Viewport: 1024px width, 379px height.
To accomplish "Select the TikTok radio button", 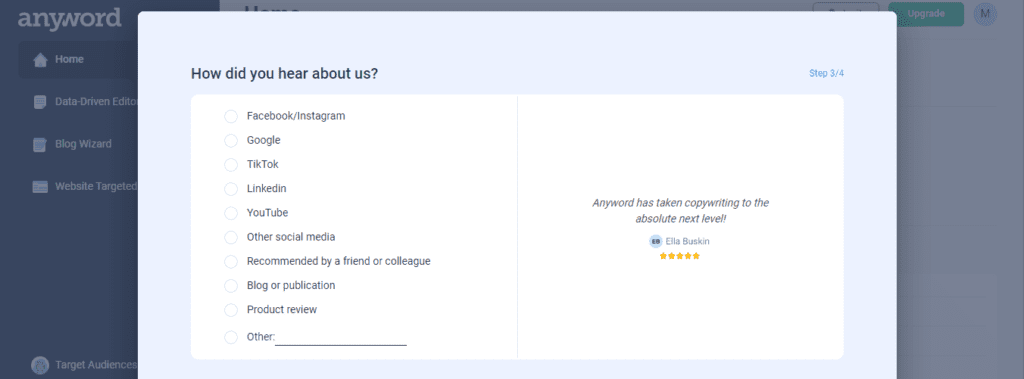I will tap(231, 165).
